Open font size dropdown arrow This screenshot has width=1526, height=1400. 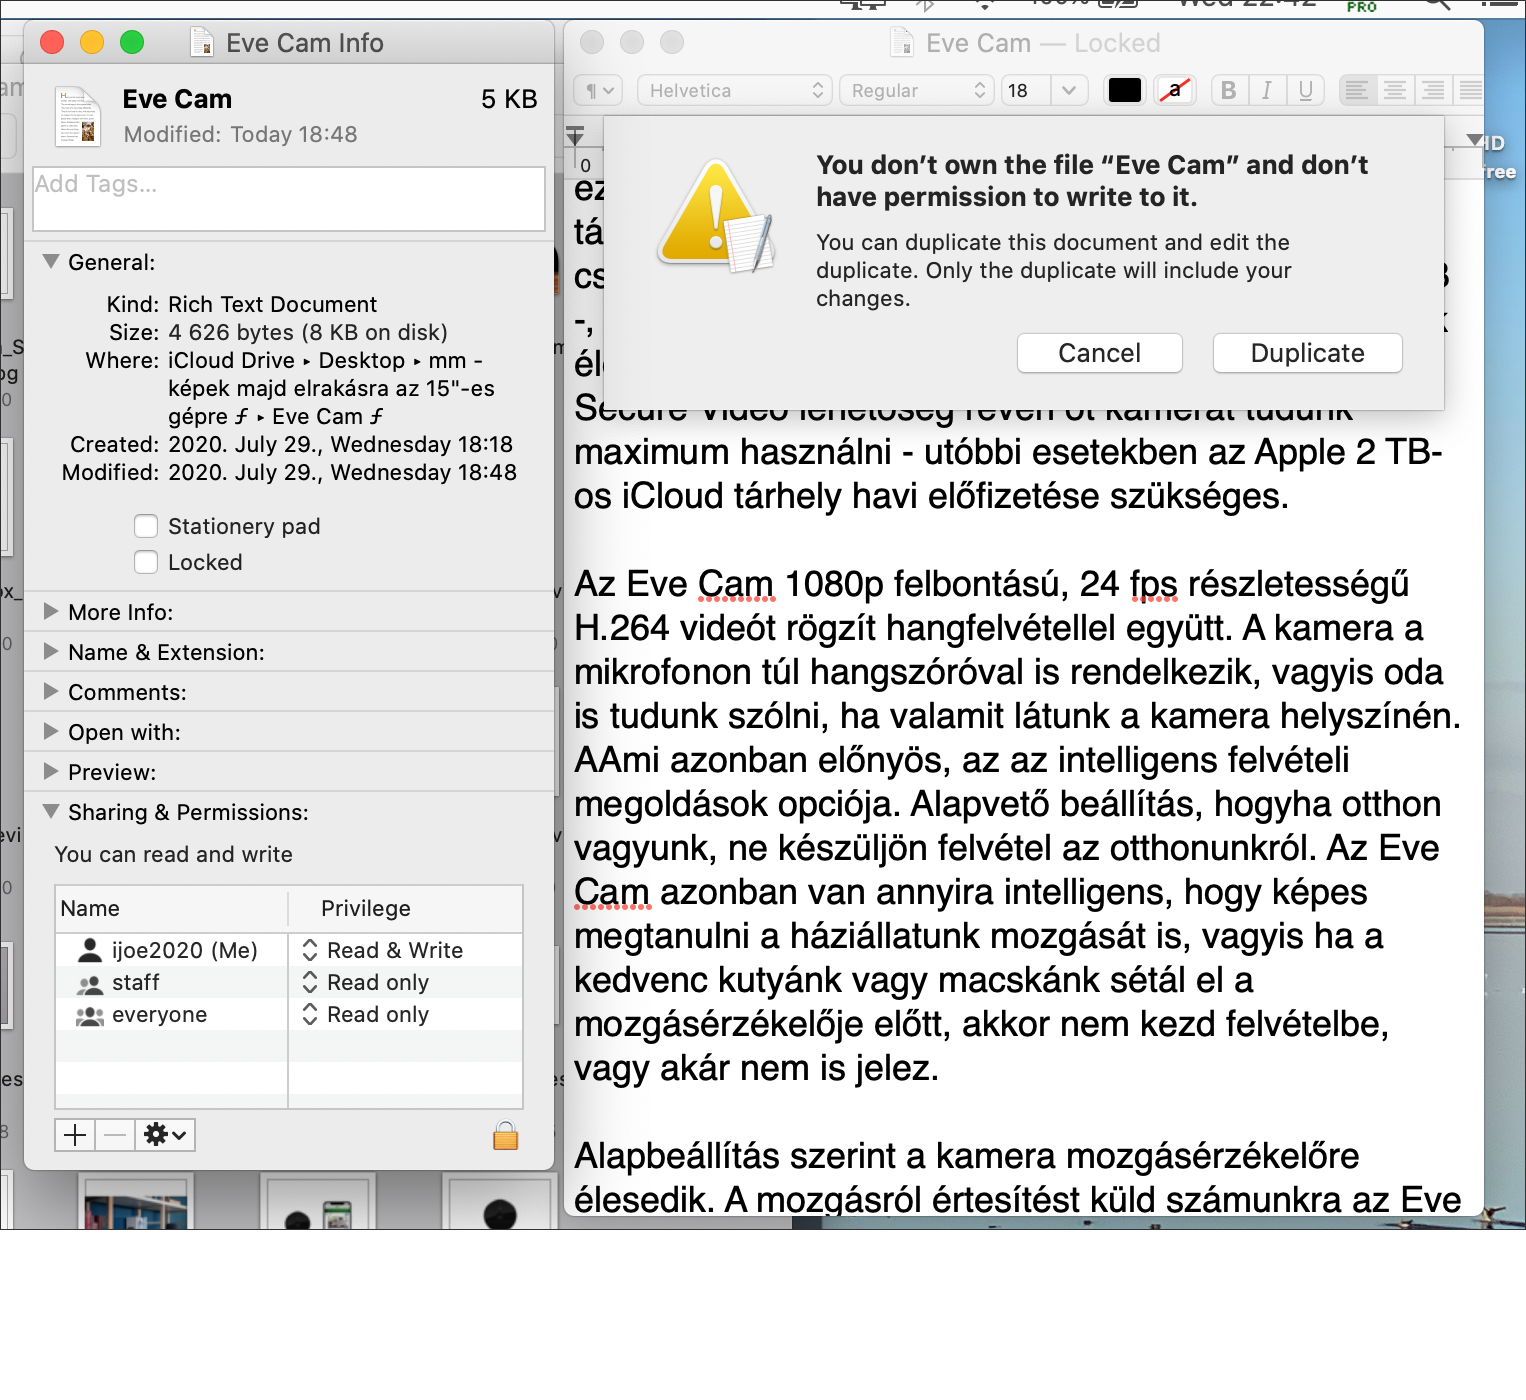1069,91
